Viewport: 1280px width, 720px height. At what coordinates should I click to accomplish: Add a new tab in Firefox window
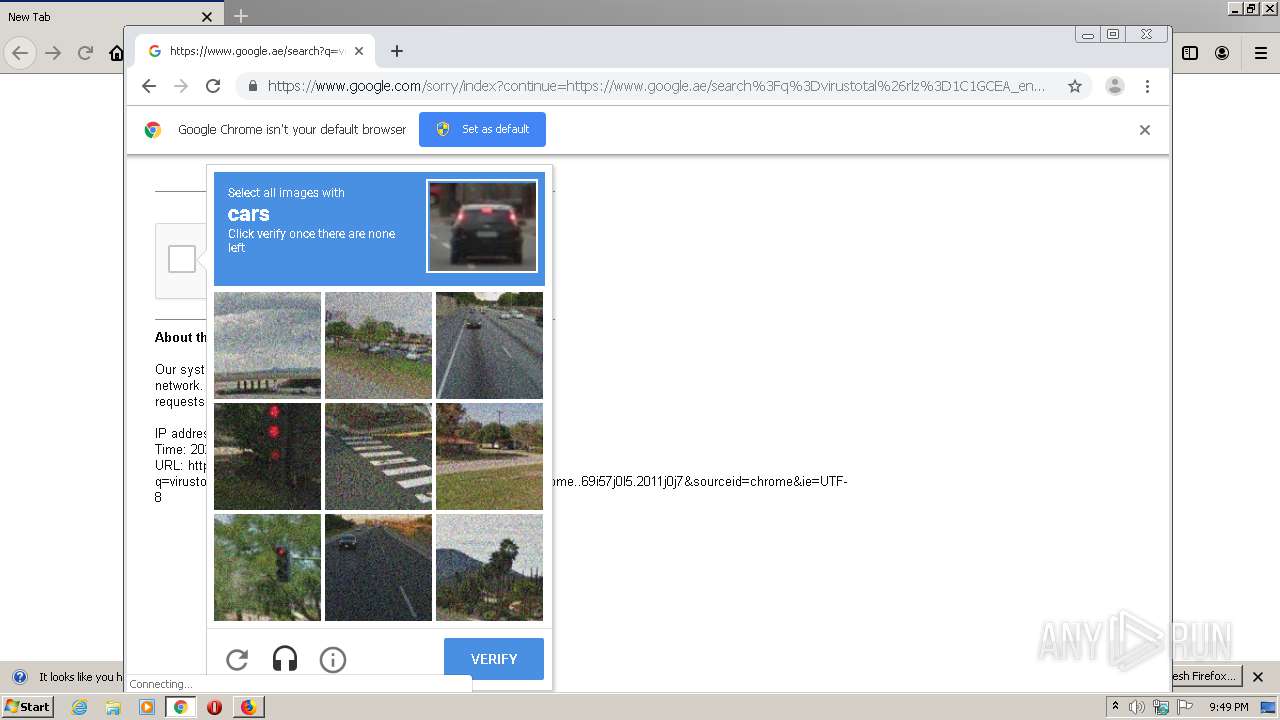(x=241, y=16)
